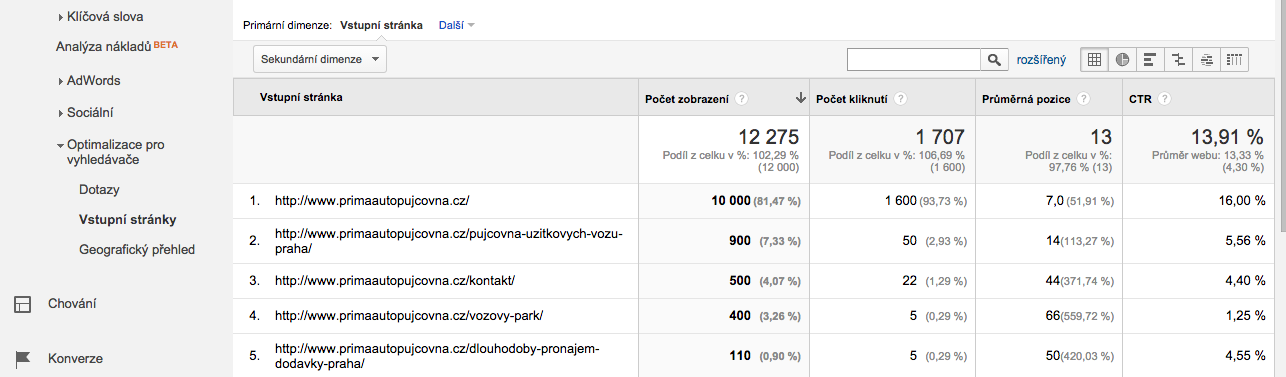
Task: Open help for CTR column
Action: [1165, 99]
